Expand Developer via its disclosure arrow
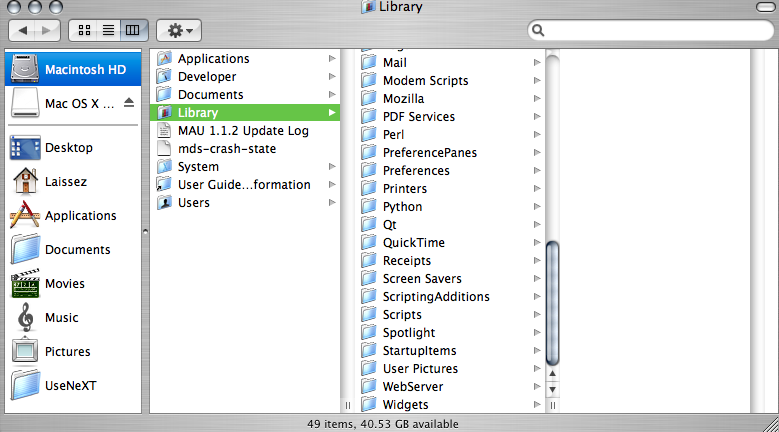 tap(332, 76)
